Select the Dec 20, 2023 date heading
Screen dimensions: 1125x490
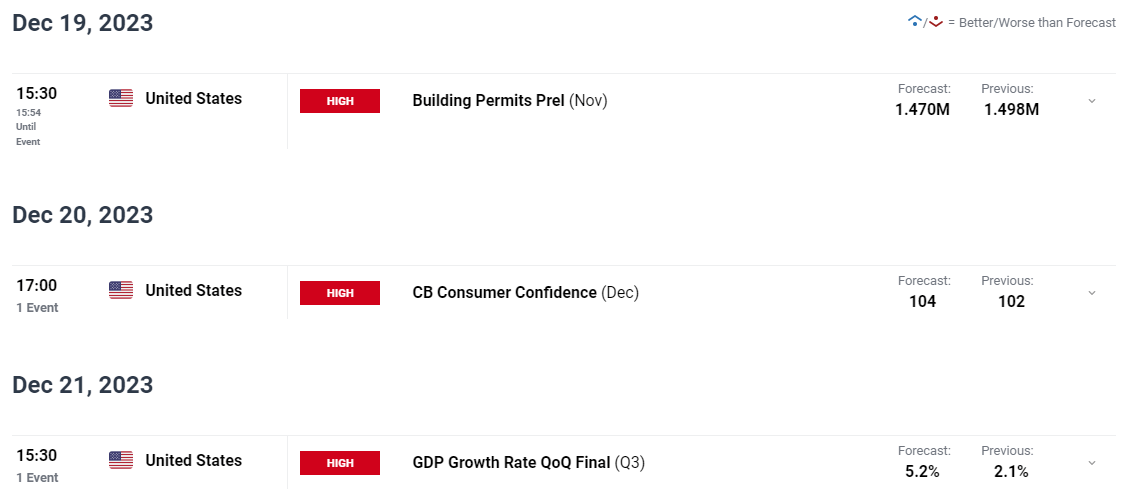tap(83, 215)
